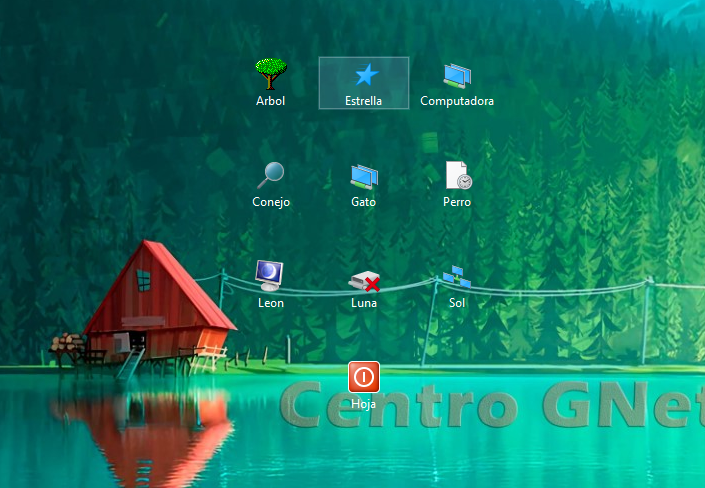Click the Perro document-with-clock icon
705x488 pixels.
(457, 175)
